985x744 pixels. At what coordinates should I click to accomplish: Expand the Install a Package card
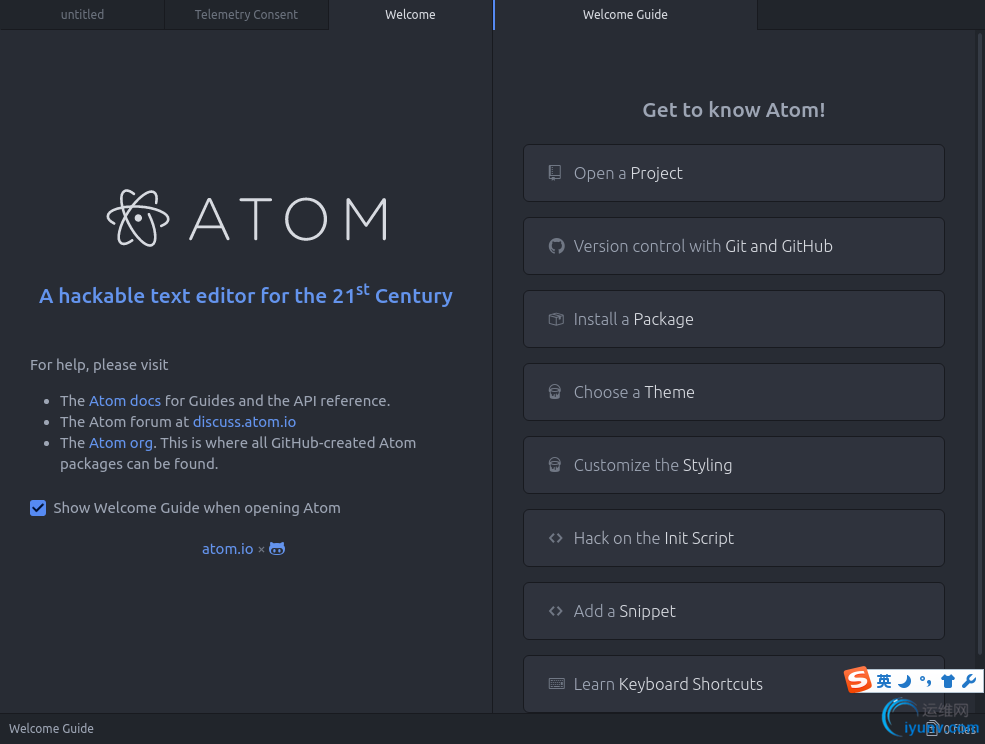pyautogui.click(x=734, y=319)
